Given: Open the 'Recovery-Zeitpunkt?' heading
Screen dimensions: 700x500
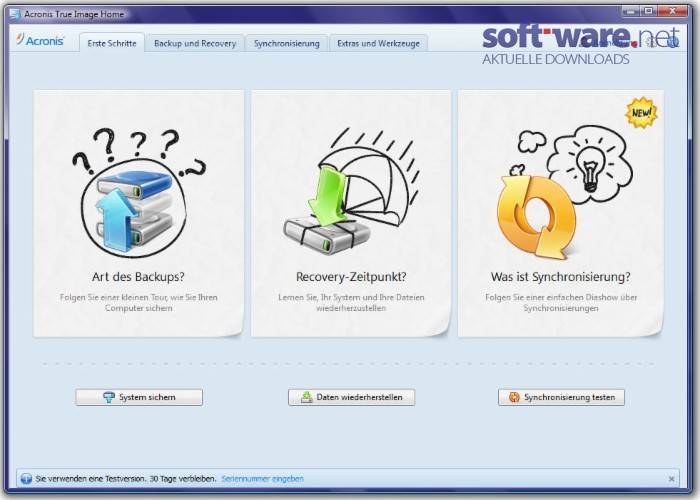Looking at the screenshot, I should click(x=351, y=277).
